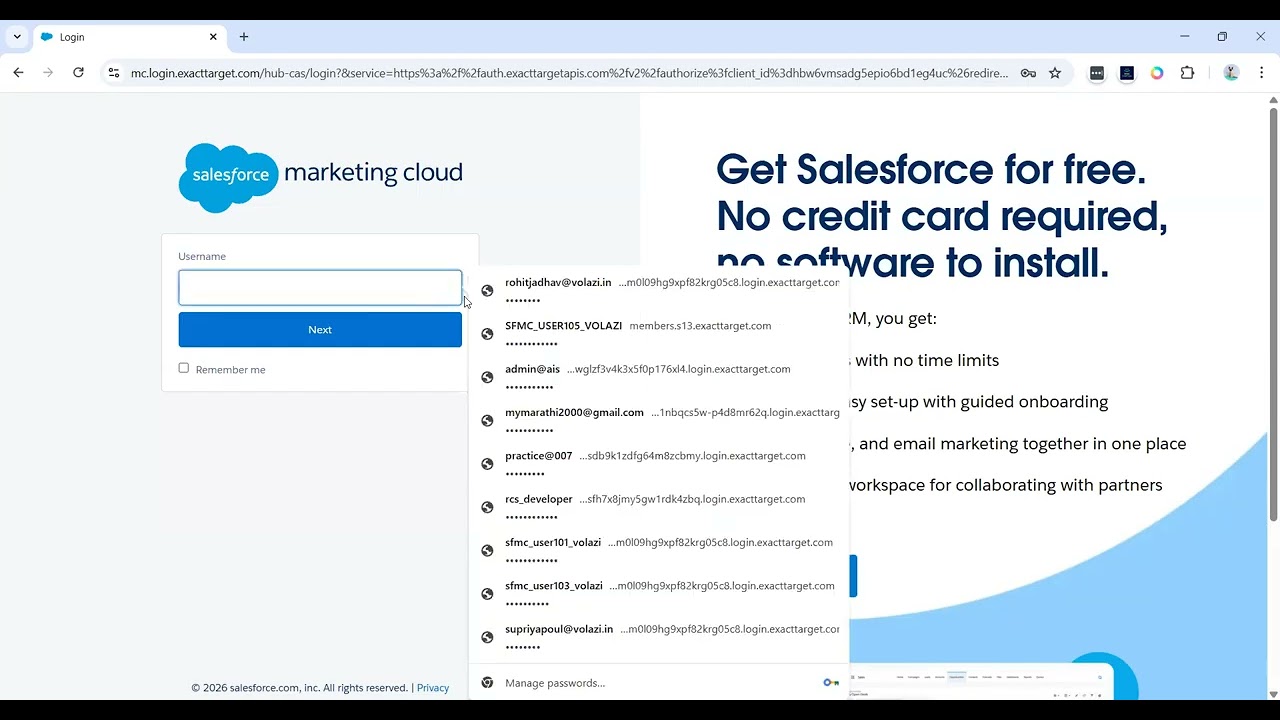The width and height of the screenshot is (1280, 720).
Task: Select saved login SFMC_USER105_VOLAZI
Action: click(659, 334)
